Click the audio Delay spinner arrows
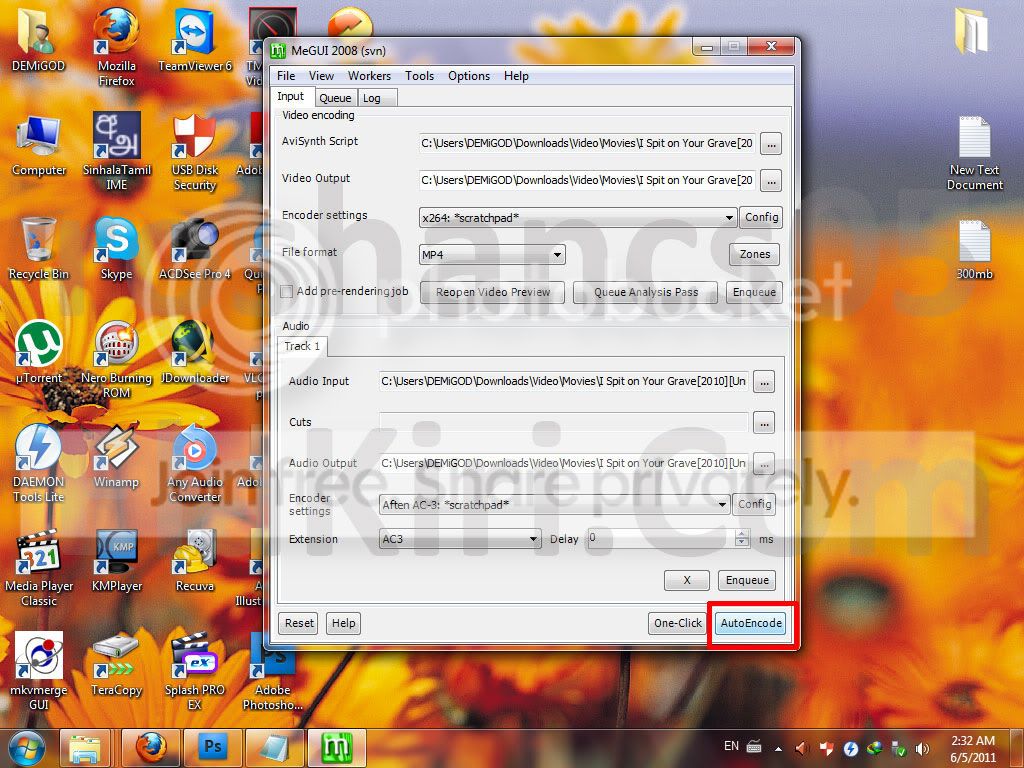This screenshot has height=768, width=1024. pyautogui.click(x=742, y=539)
